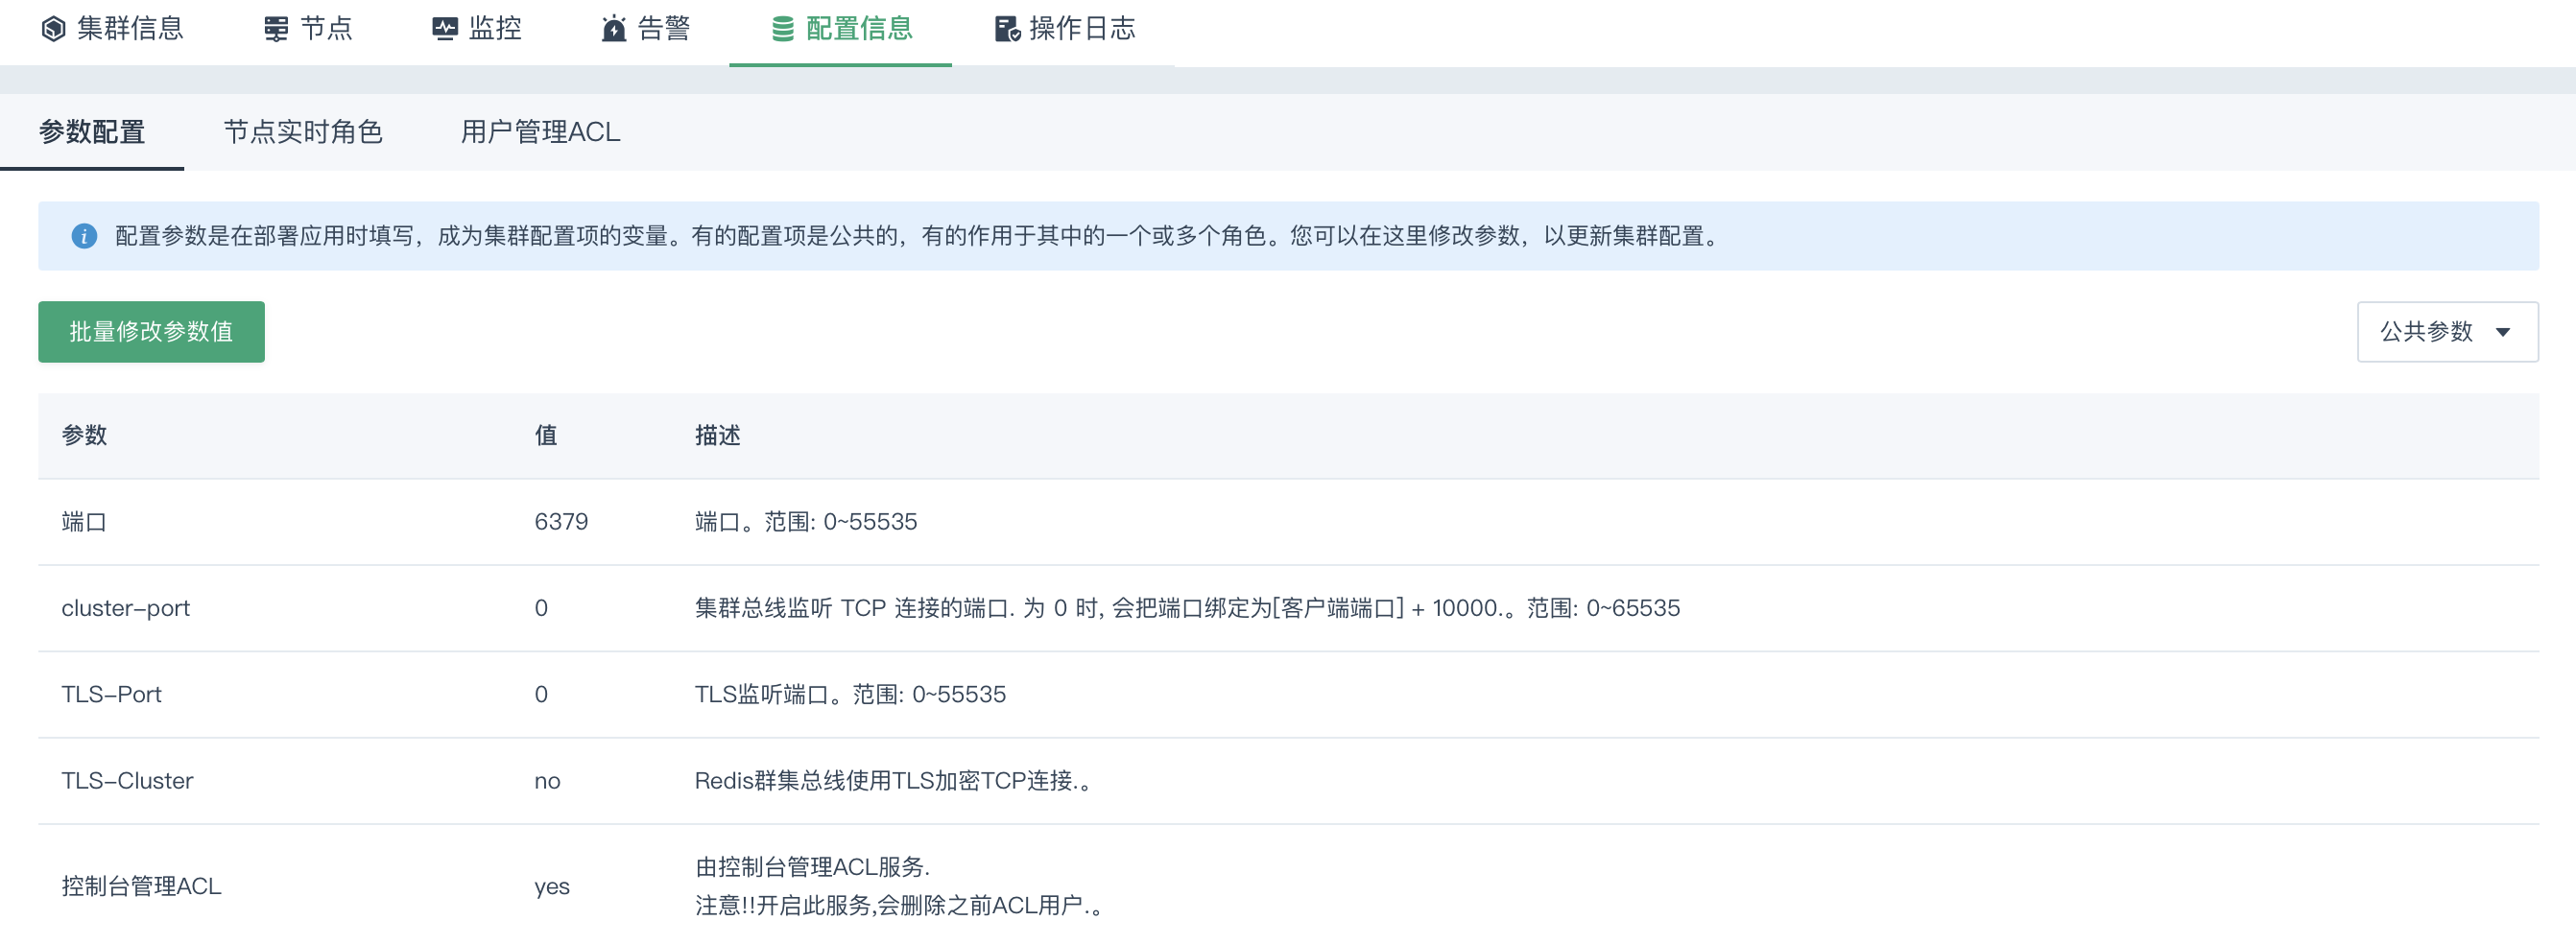This screenshot has height=944, width=2576.
Task: Click the configuration database icon
Action: click(x=783, y=29)
